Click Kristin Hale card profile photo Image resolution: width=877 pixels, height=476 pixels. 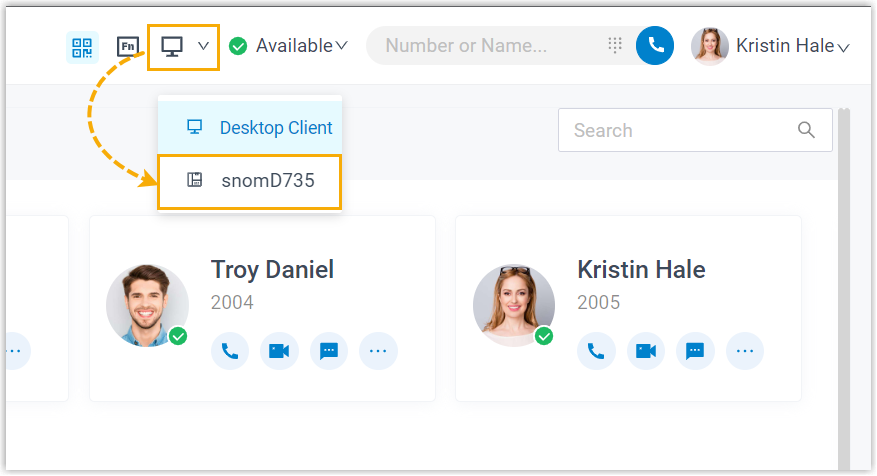[x=513, y=305]
